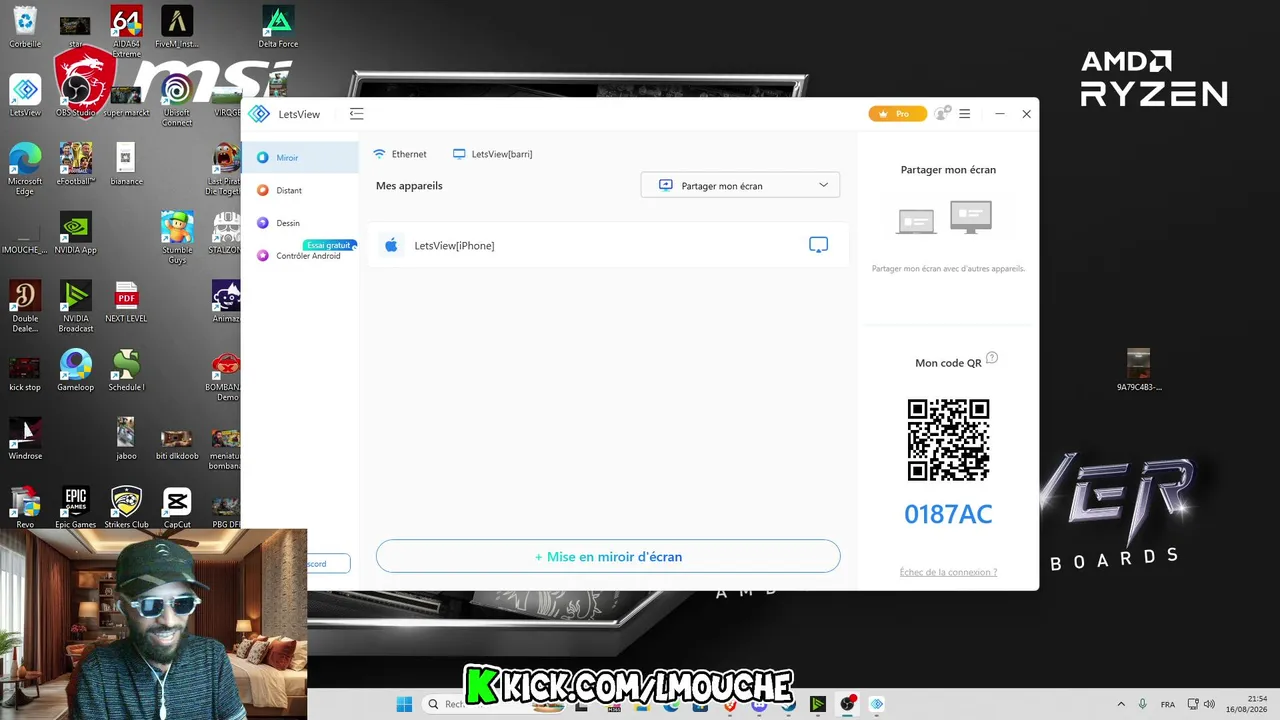Click the Mon code QR image
This screenshot has width=1280, height=720.
pyautogui.click(x=948, y=440)
